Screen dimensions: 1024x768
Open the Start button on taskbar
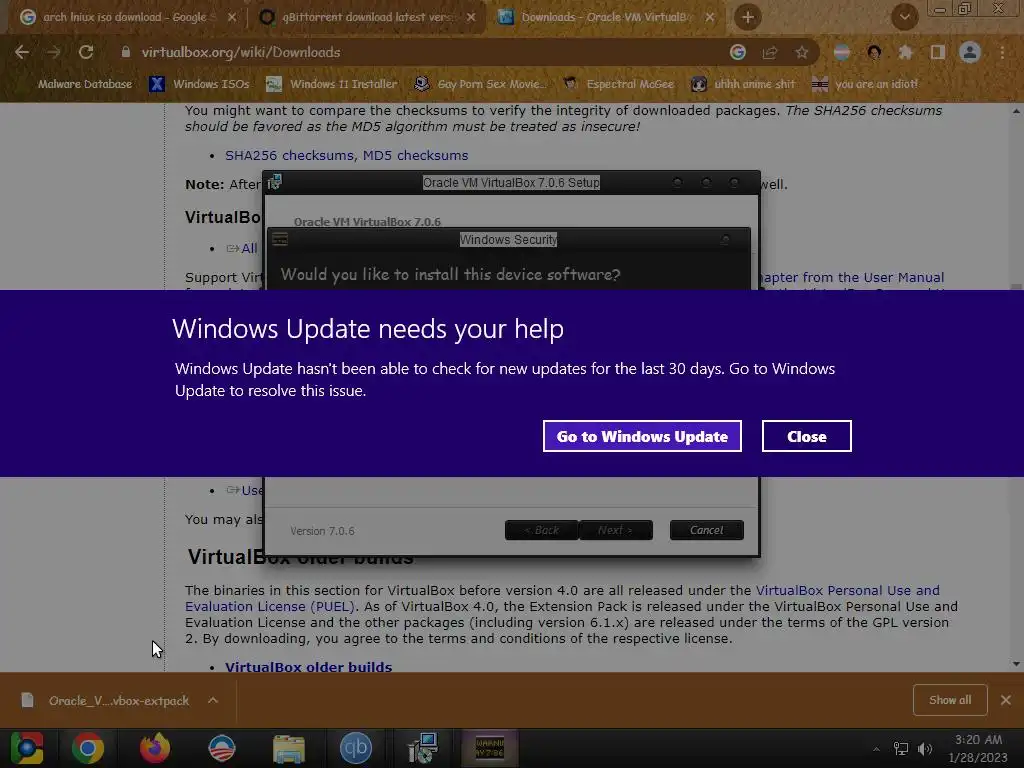(x=27, y=748)
